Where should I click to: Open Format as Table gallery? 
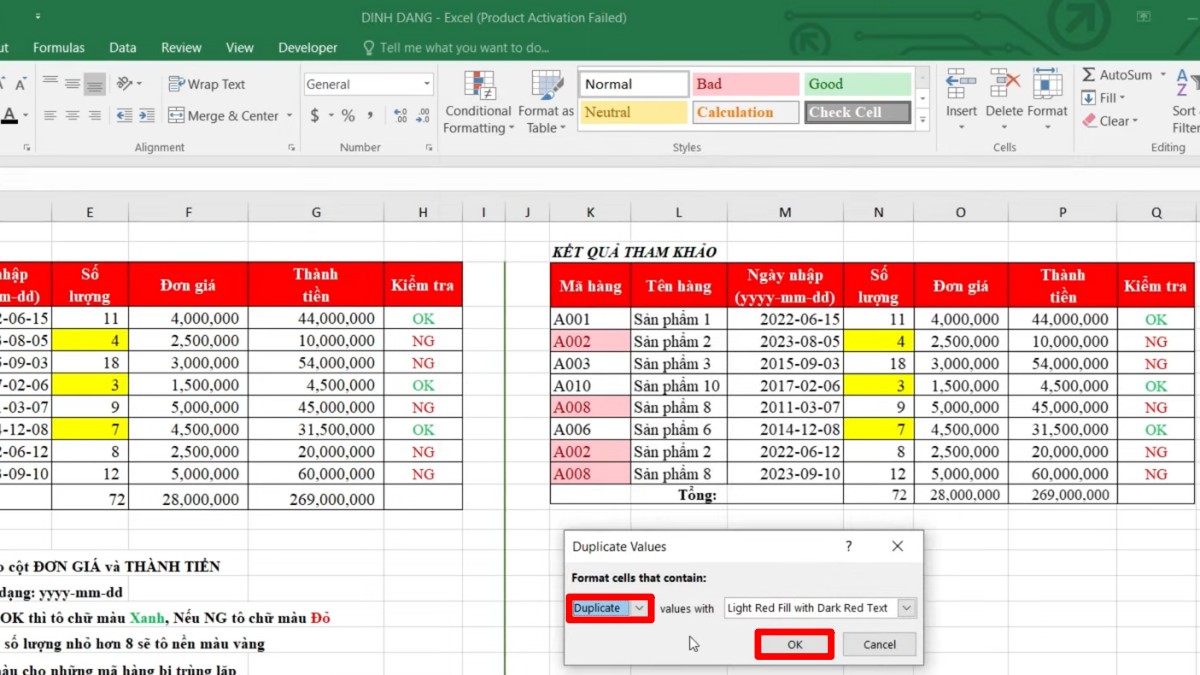click(546, 102)
